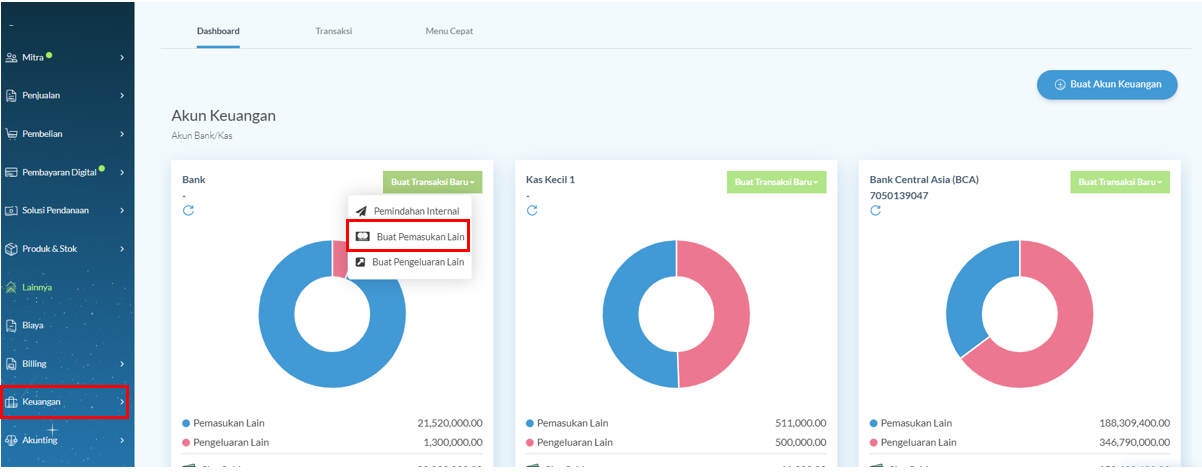Open the Biaya sidebar menu
This screenshot has height=473, width=1202.
click(x=66, y=326)
